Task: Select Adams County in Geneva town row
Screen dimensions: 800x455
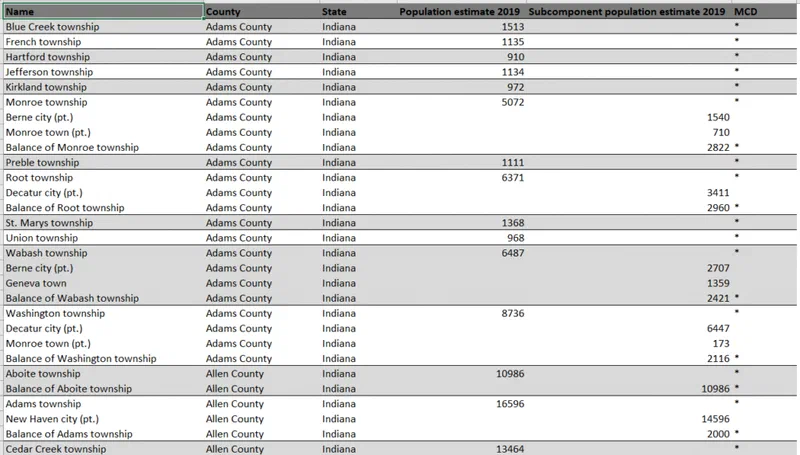Action: click(x=239, y=283)
